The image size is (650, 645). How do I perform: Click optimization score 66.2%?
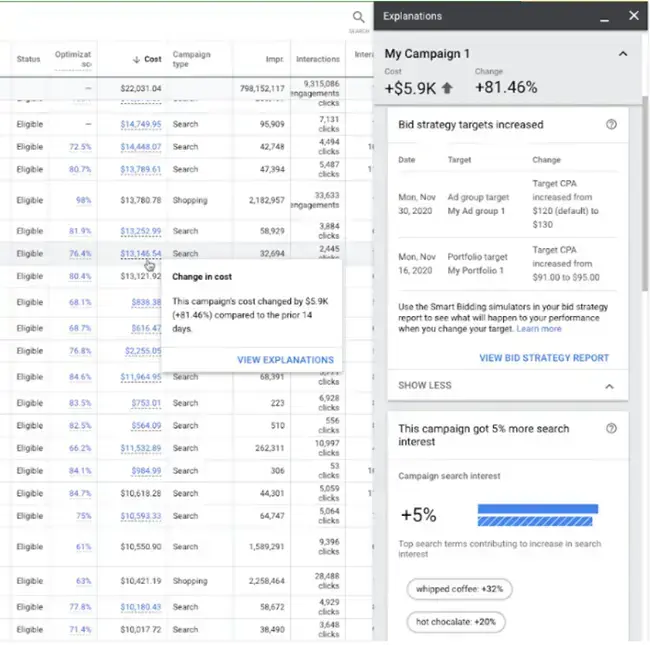coord(80,448)
